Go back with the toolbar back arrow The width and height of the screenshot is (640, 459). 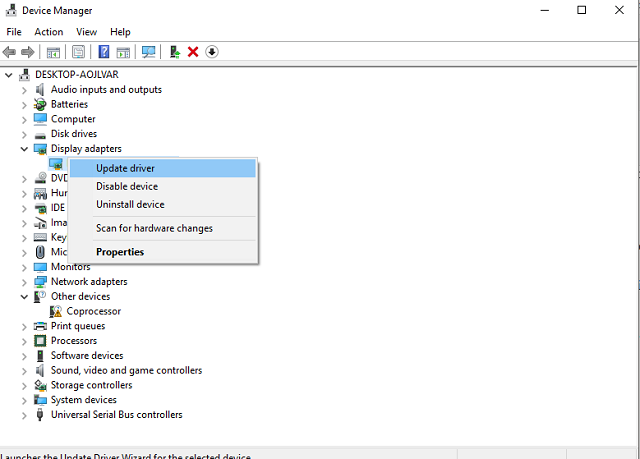tap(9, 52)
